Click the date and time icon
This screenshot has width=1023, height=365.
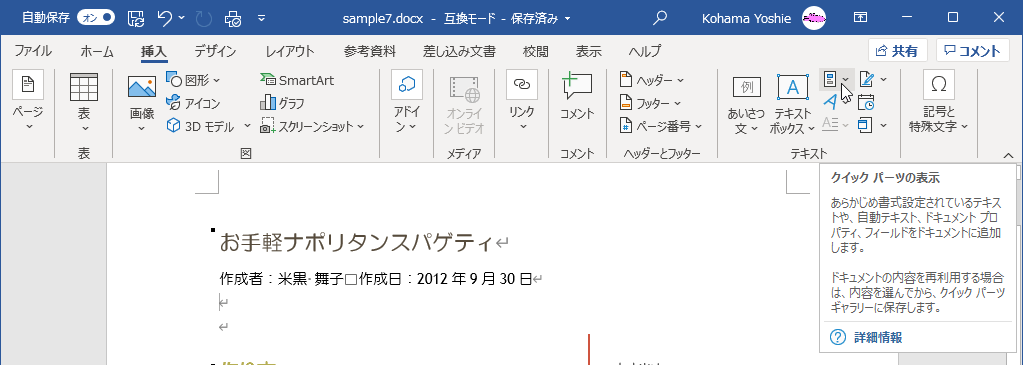866,102
